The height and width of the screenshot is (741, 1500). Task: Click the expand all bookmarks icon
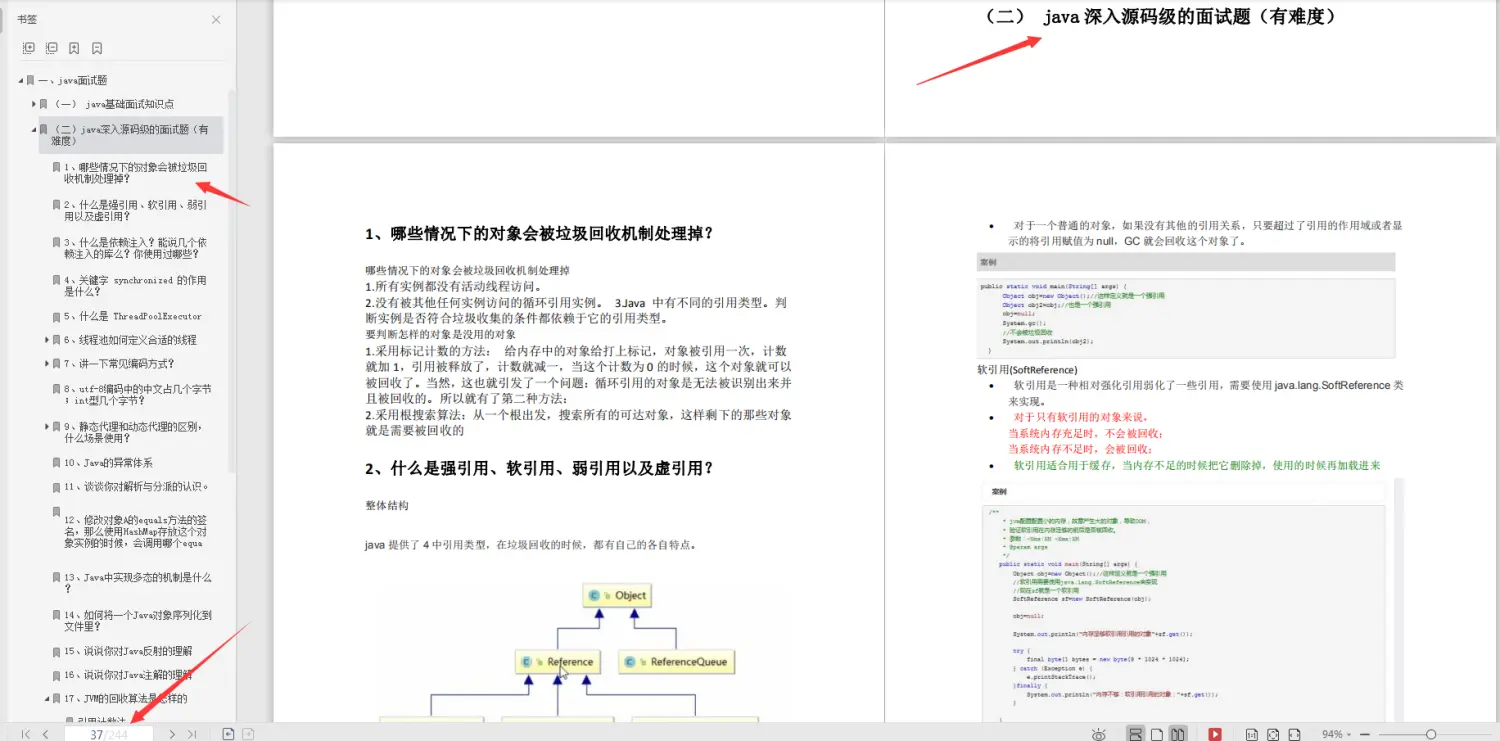tap(28, 48)
